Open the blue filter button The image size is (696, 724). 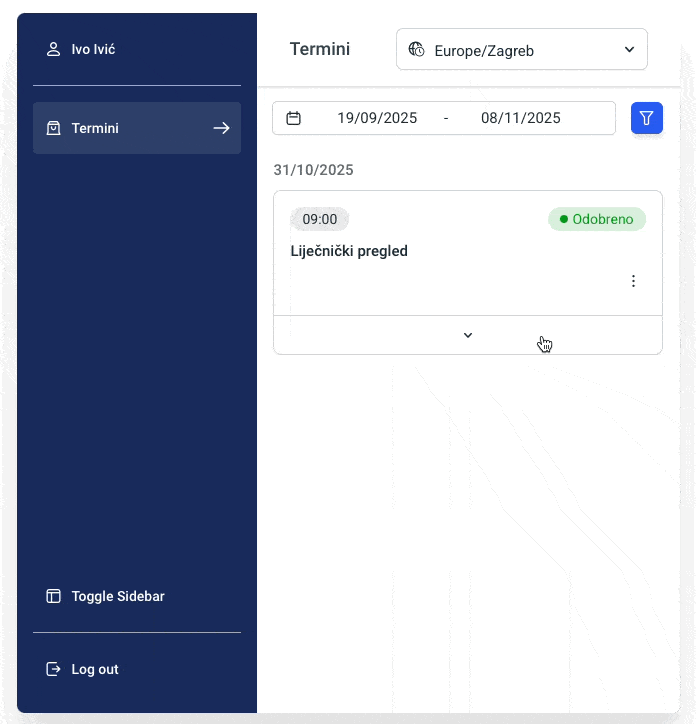647,118
